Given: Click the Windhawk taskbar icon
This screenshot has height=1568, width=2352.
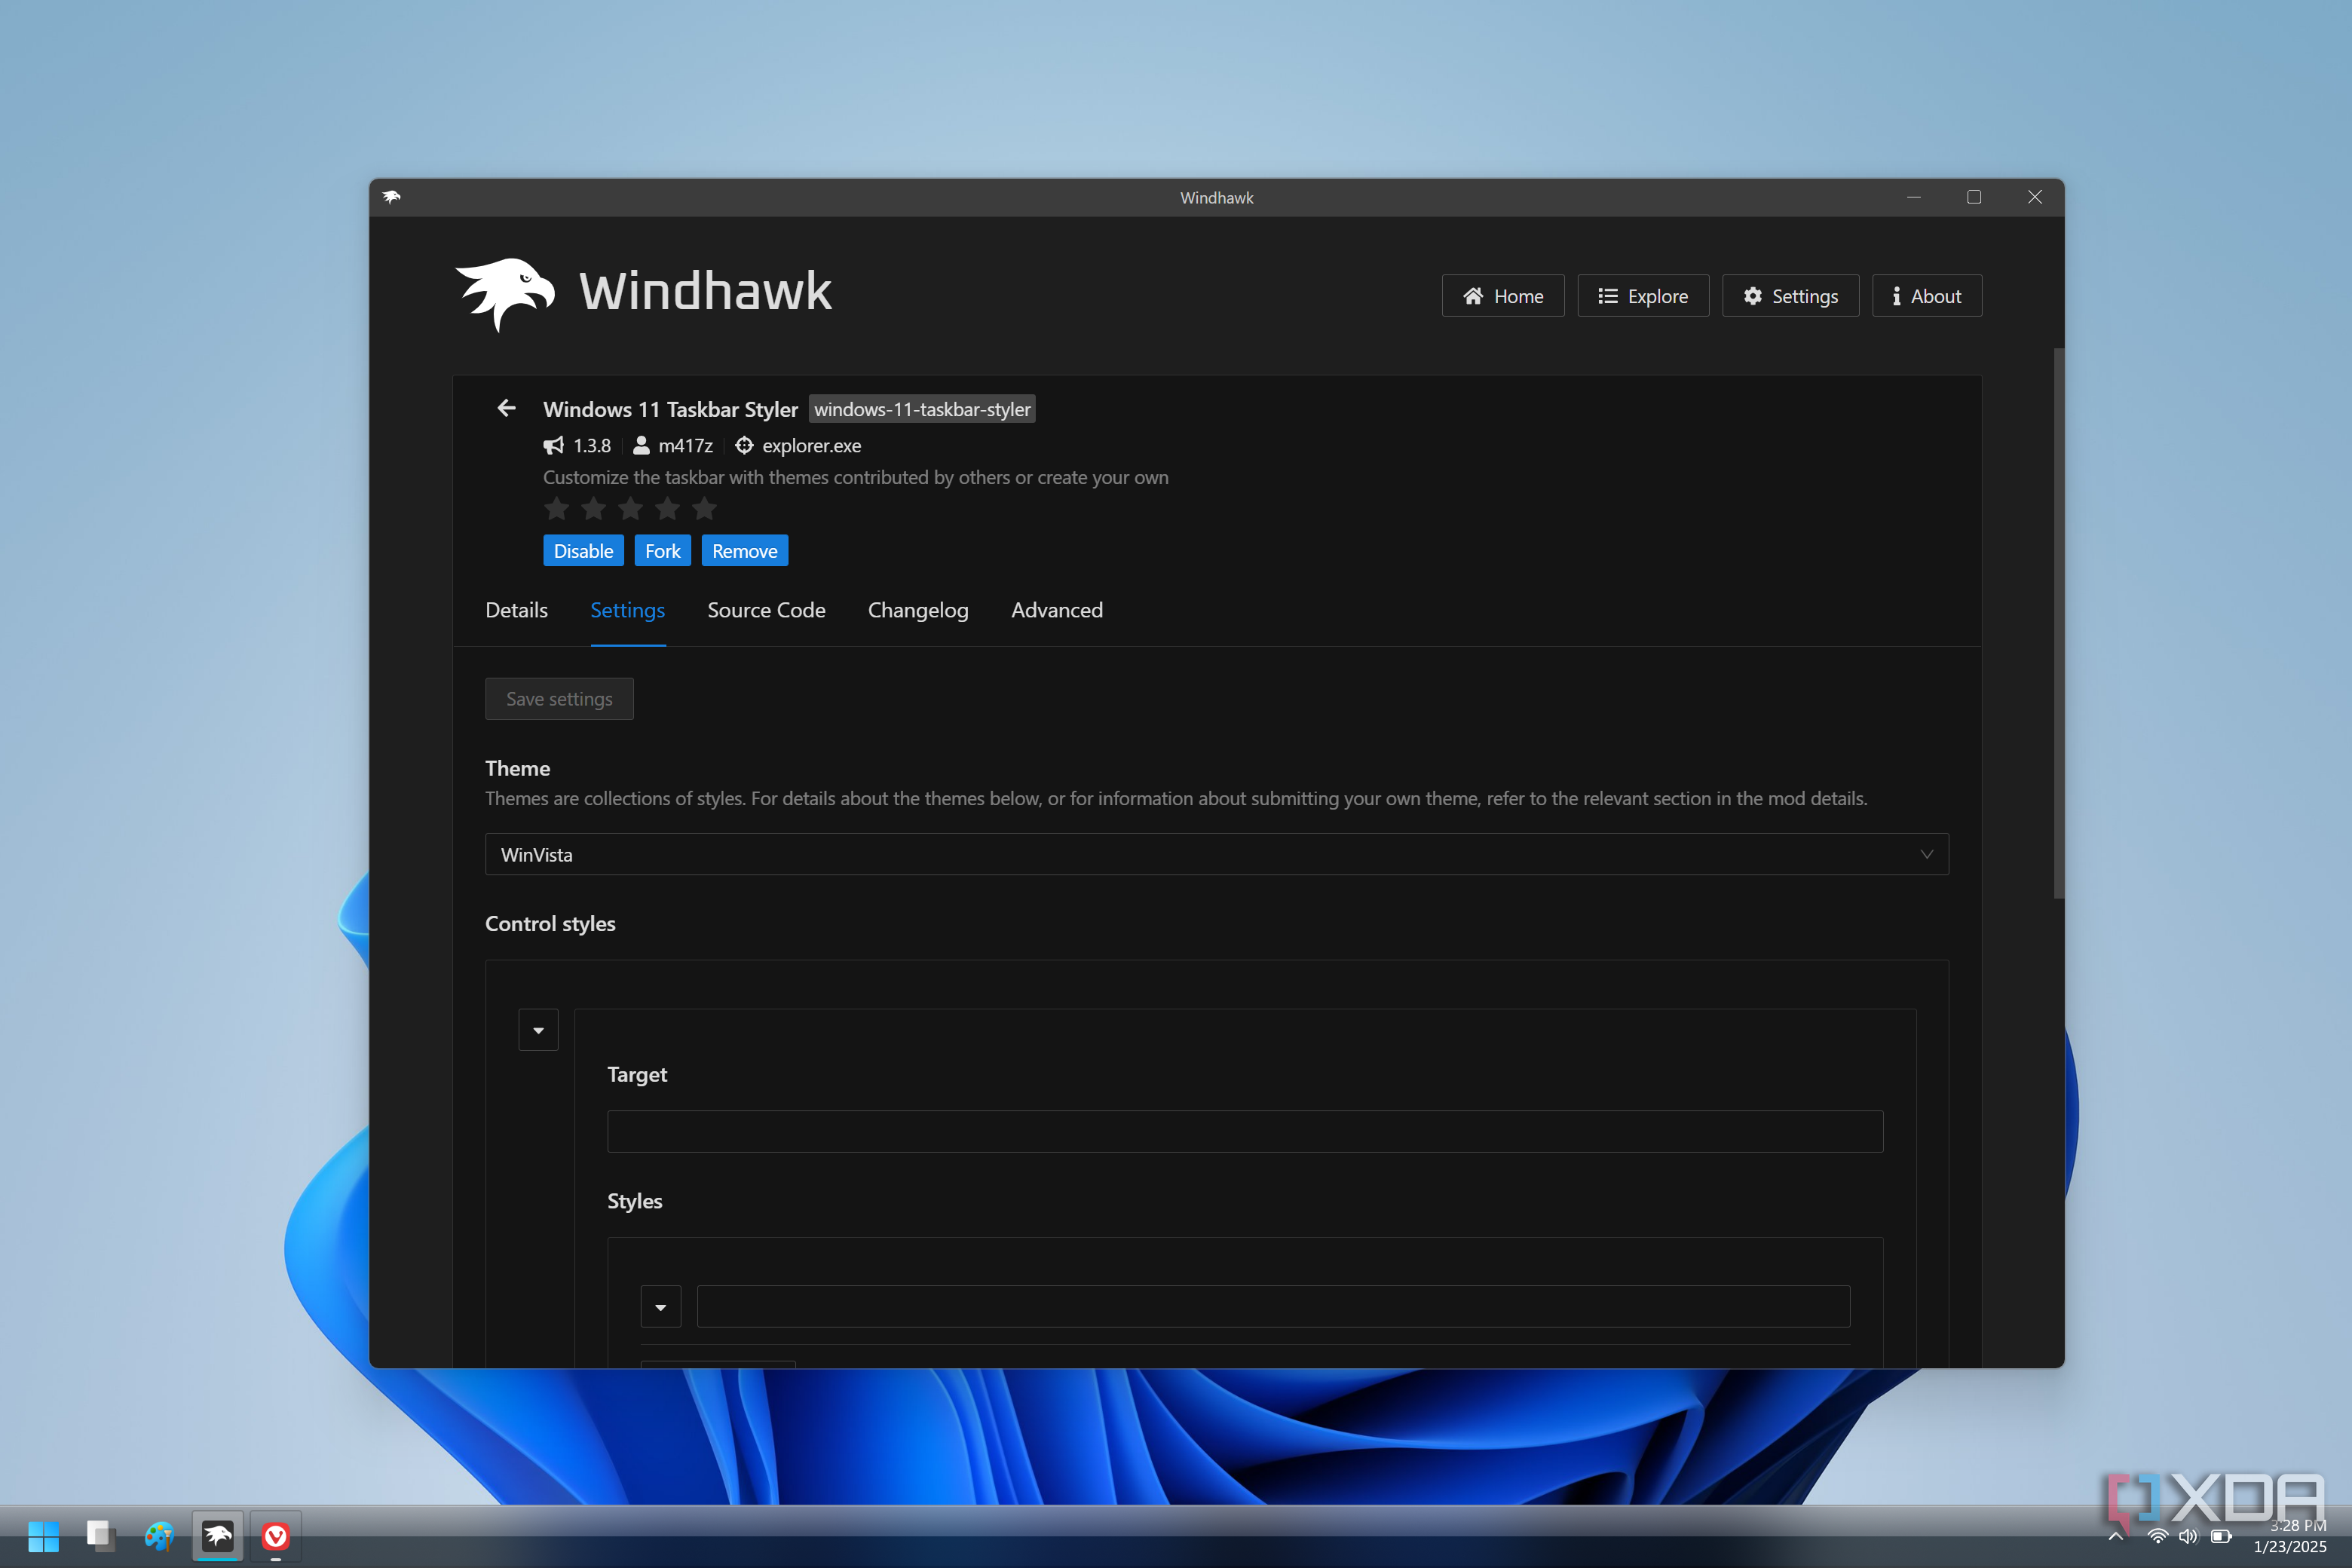Looking at the screenshot, I should pyautogui.click(x=218, y=1535).
